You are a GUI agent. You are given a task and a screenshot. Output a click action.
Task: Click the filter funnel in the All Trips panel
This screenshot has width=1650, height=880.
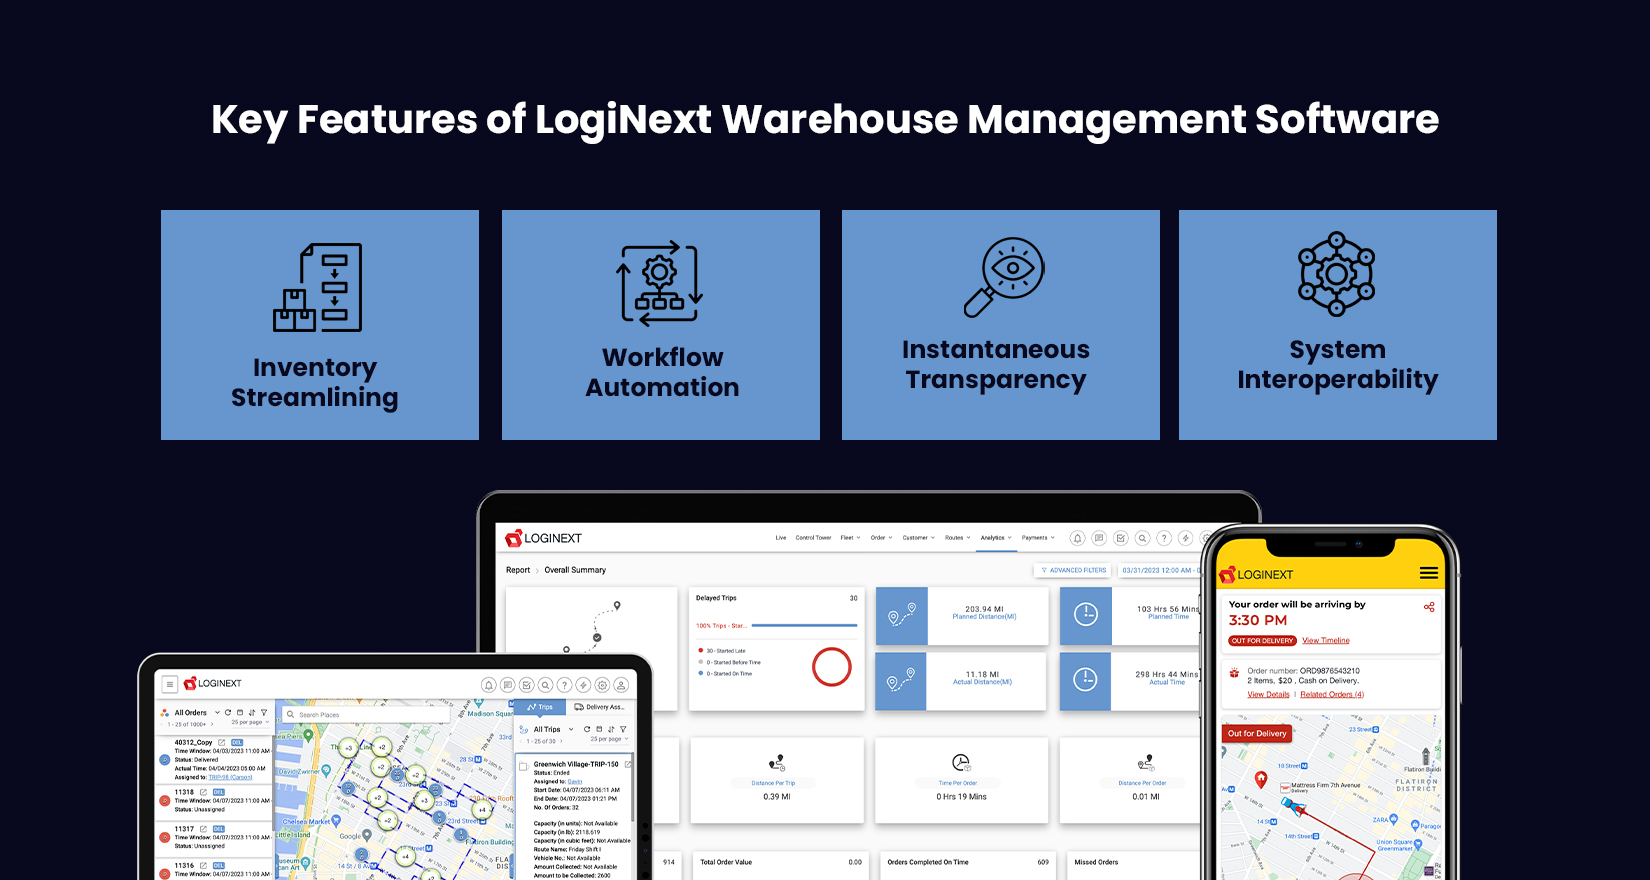coord(623,729)
